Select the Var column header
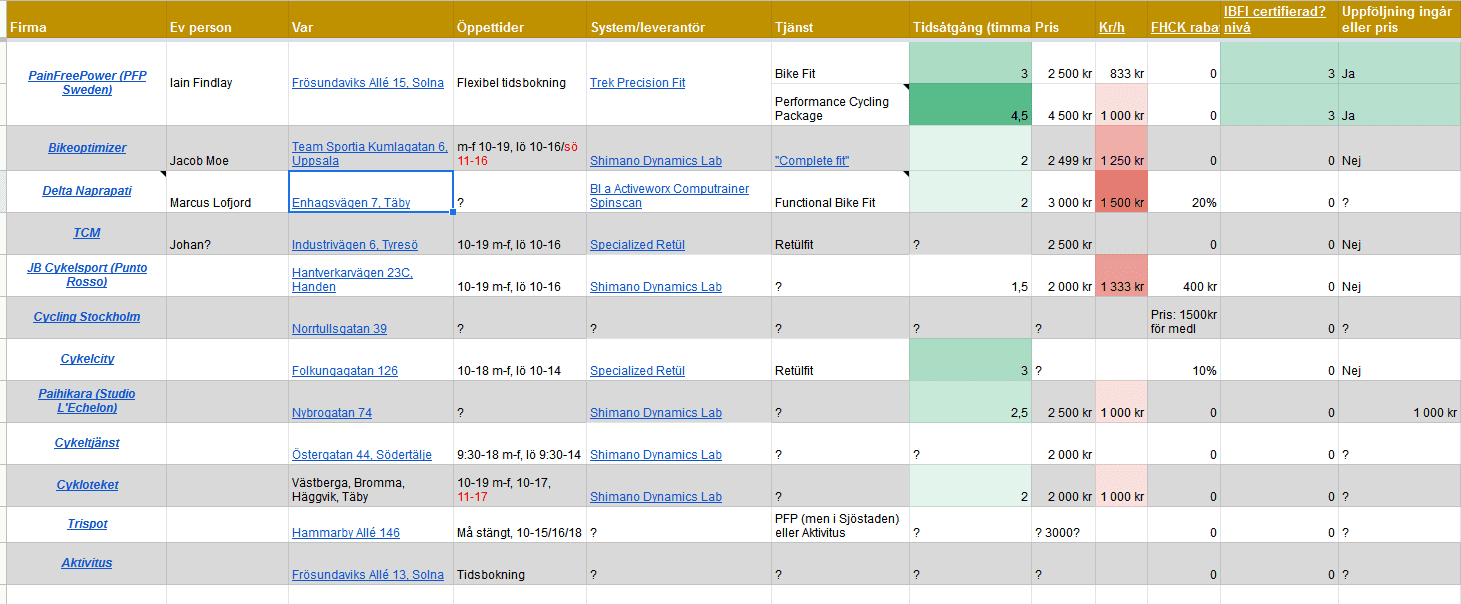 pyautogui.click(x=370, y=20)
